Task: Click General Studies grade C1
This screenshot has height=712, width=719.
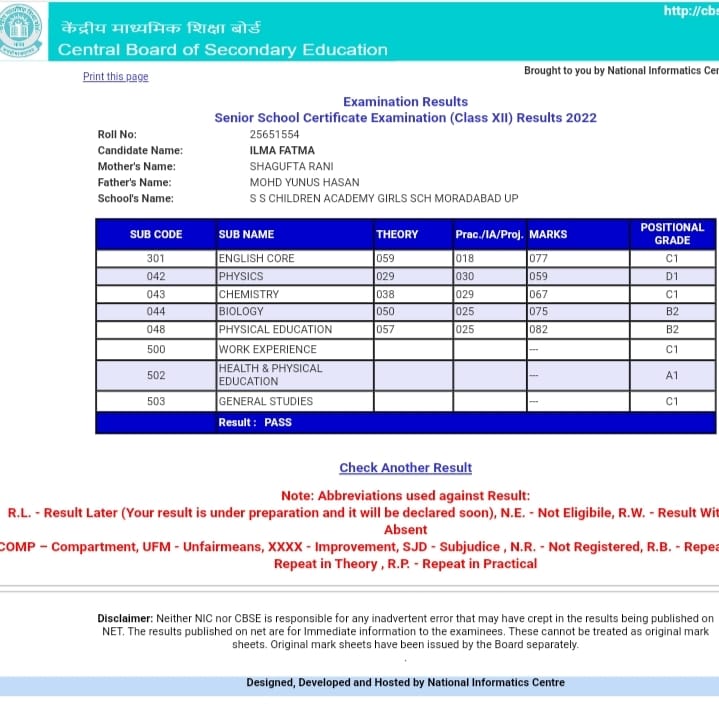Action: click(672, 402)
